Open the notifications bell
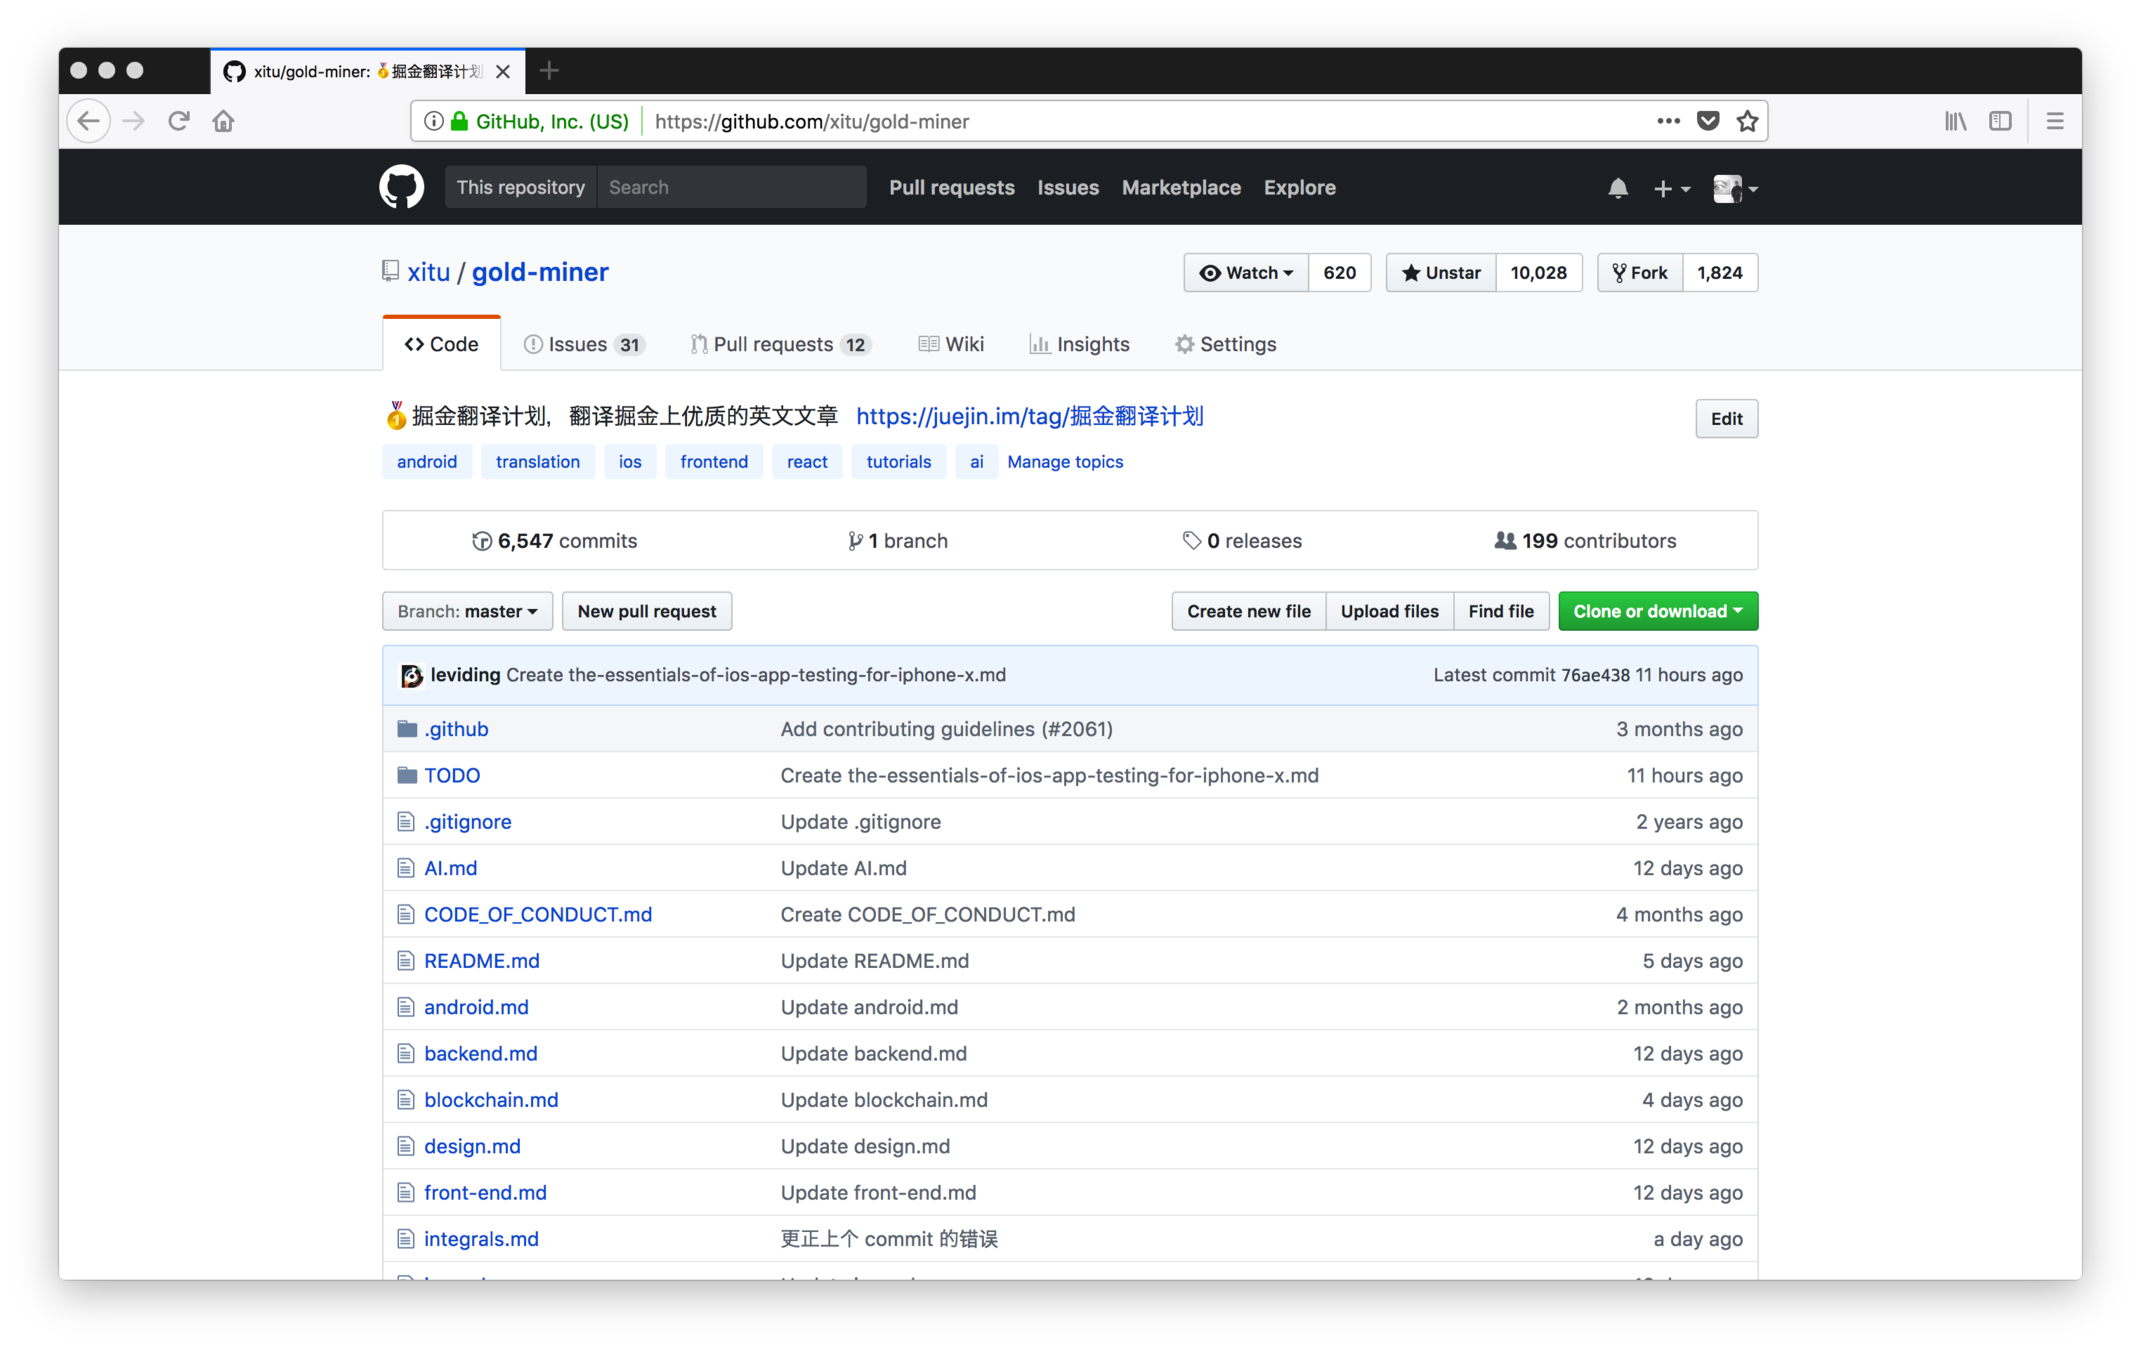Screen dimensions: 2141x1350 click(x=1617, y=188)
